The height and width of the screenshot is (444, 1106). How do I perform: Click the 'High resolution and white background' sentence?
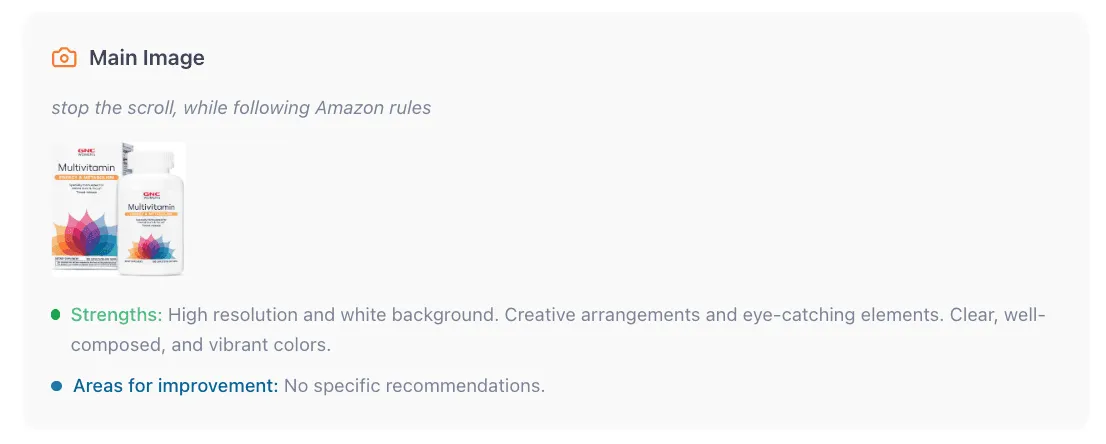[332, 315]
